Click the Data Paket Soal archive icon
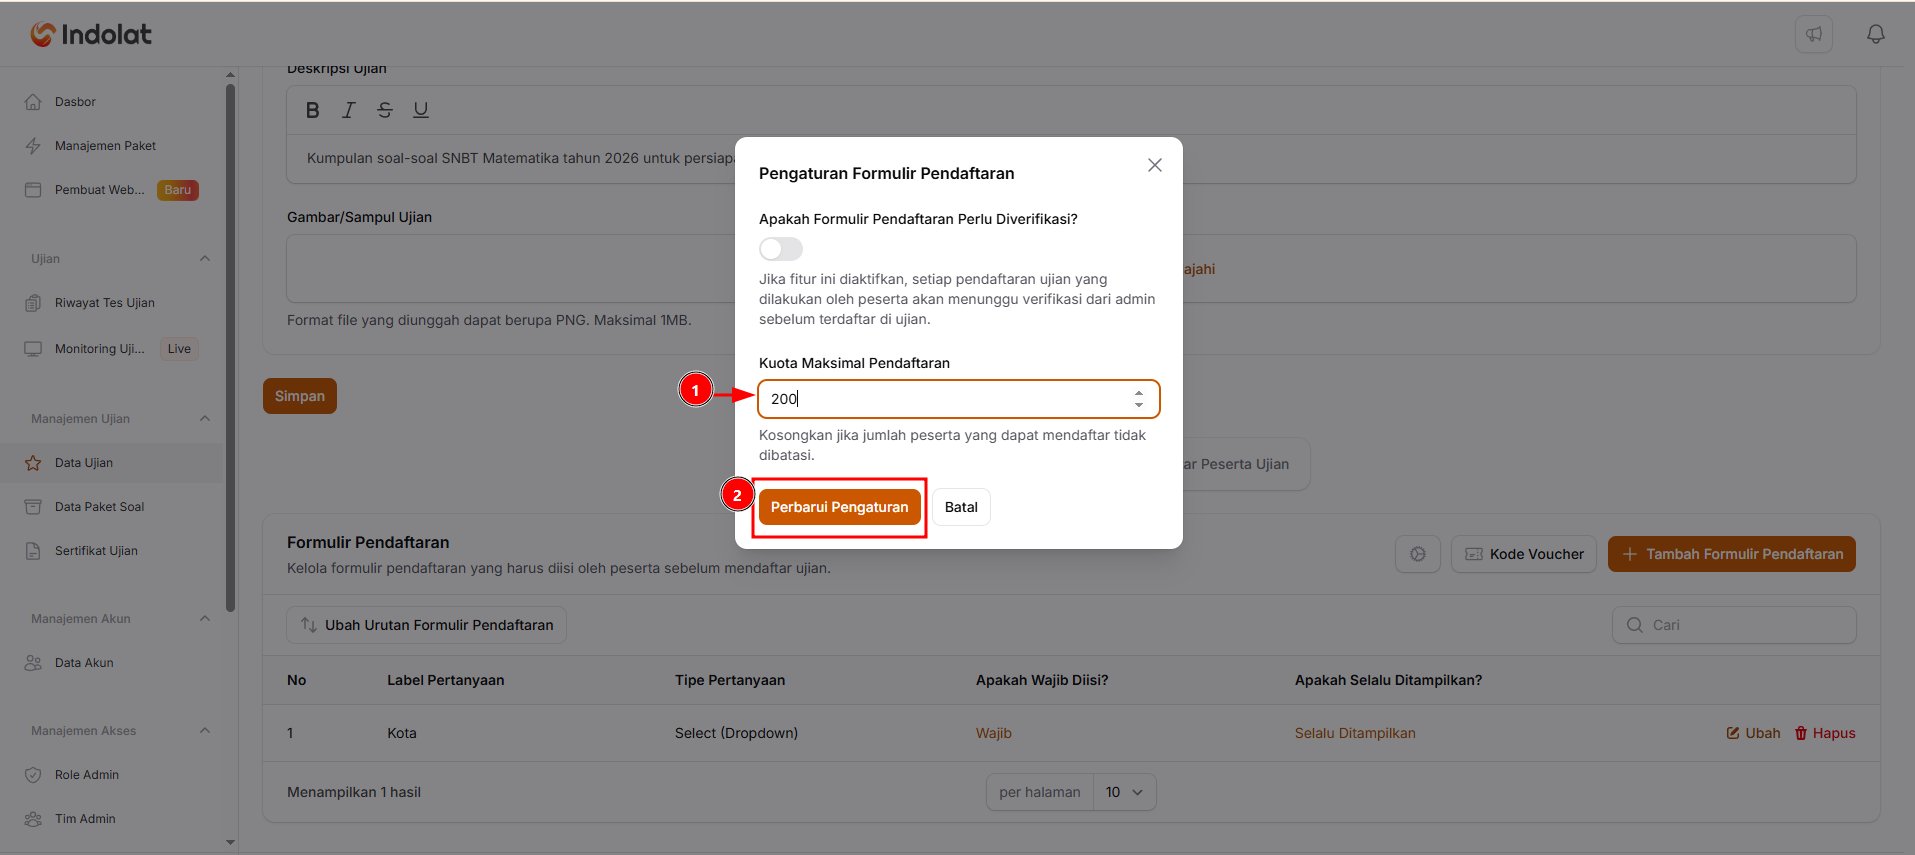Viewport: 1915px width, 855px height. click(x=33, y=507)
